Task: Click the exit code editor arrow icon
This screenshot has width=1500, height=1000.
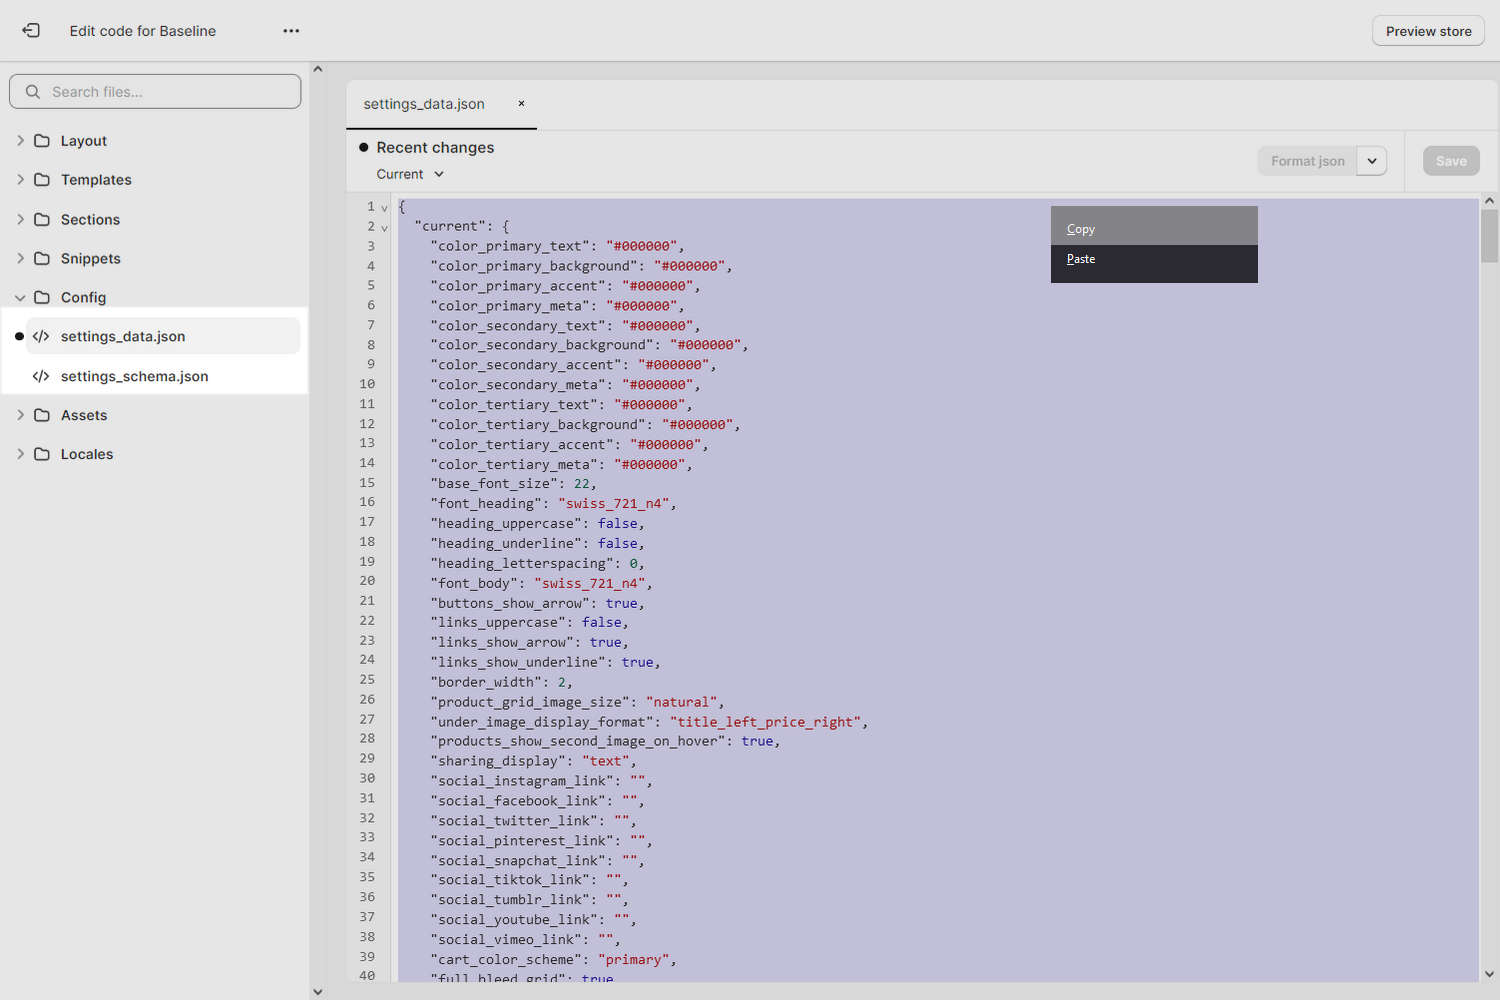Action: coord(31,30)
